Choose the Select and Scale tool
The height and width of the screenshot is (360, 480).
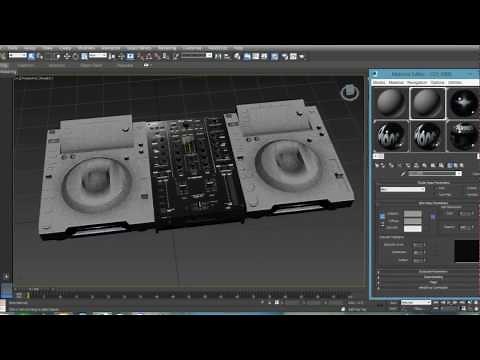click(x=84, y=56)
